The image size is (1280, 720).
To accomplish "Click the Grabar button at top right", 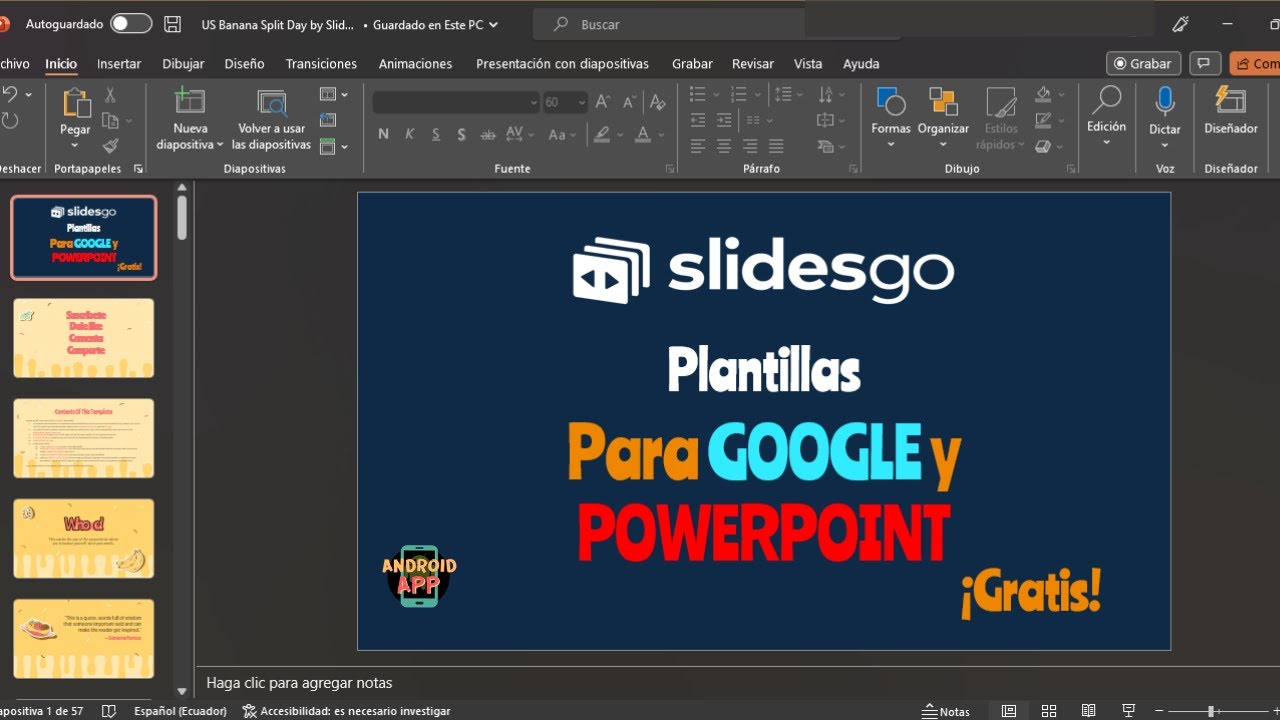I will tap(1143, 63).
